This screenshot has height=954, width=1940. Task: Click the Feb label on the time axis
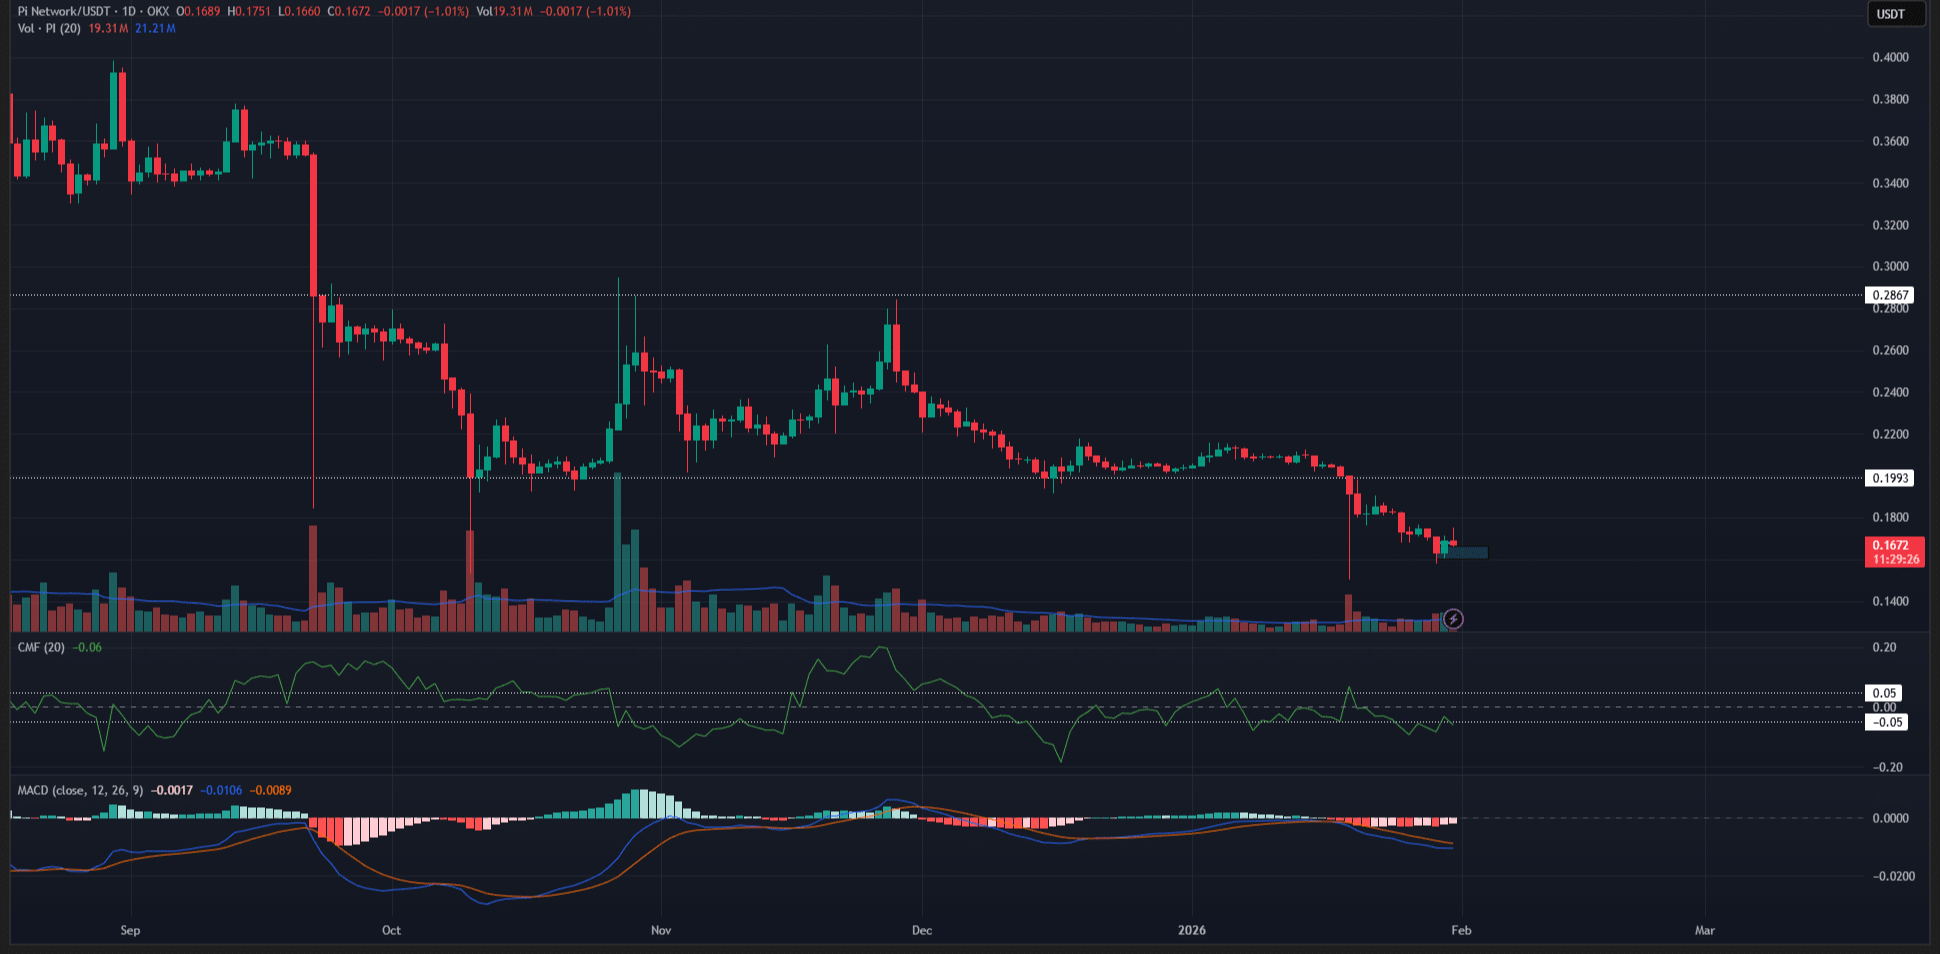(1461, 930)
